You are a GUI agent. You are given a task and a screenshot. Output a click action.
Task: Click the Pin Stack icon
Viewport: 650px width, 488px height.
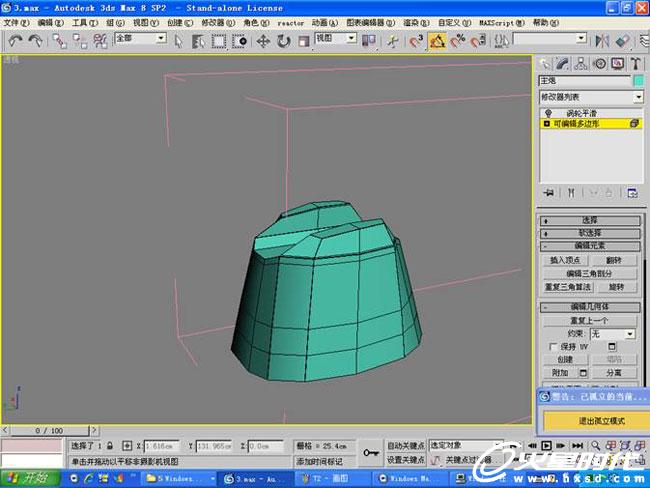pos(549,193)
